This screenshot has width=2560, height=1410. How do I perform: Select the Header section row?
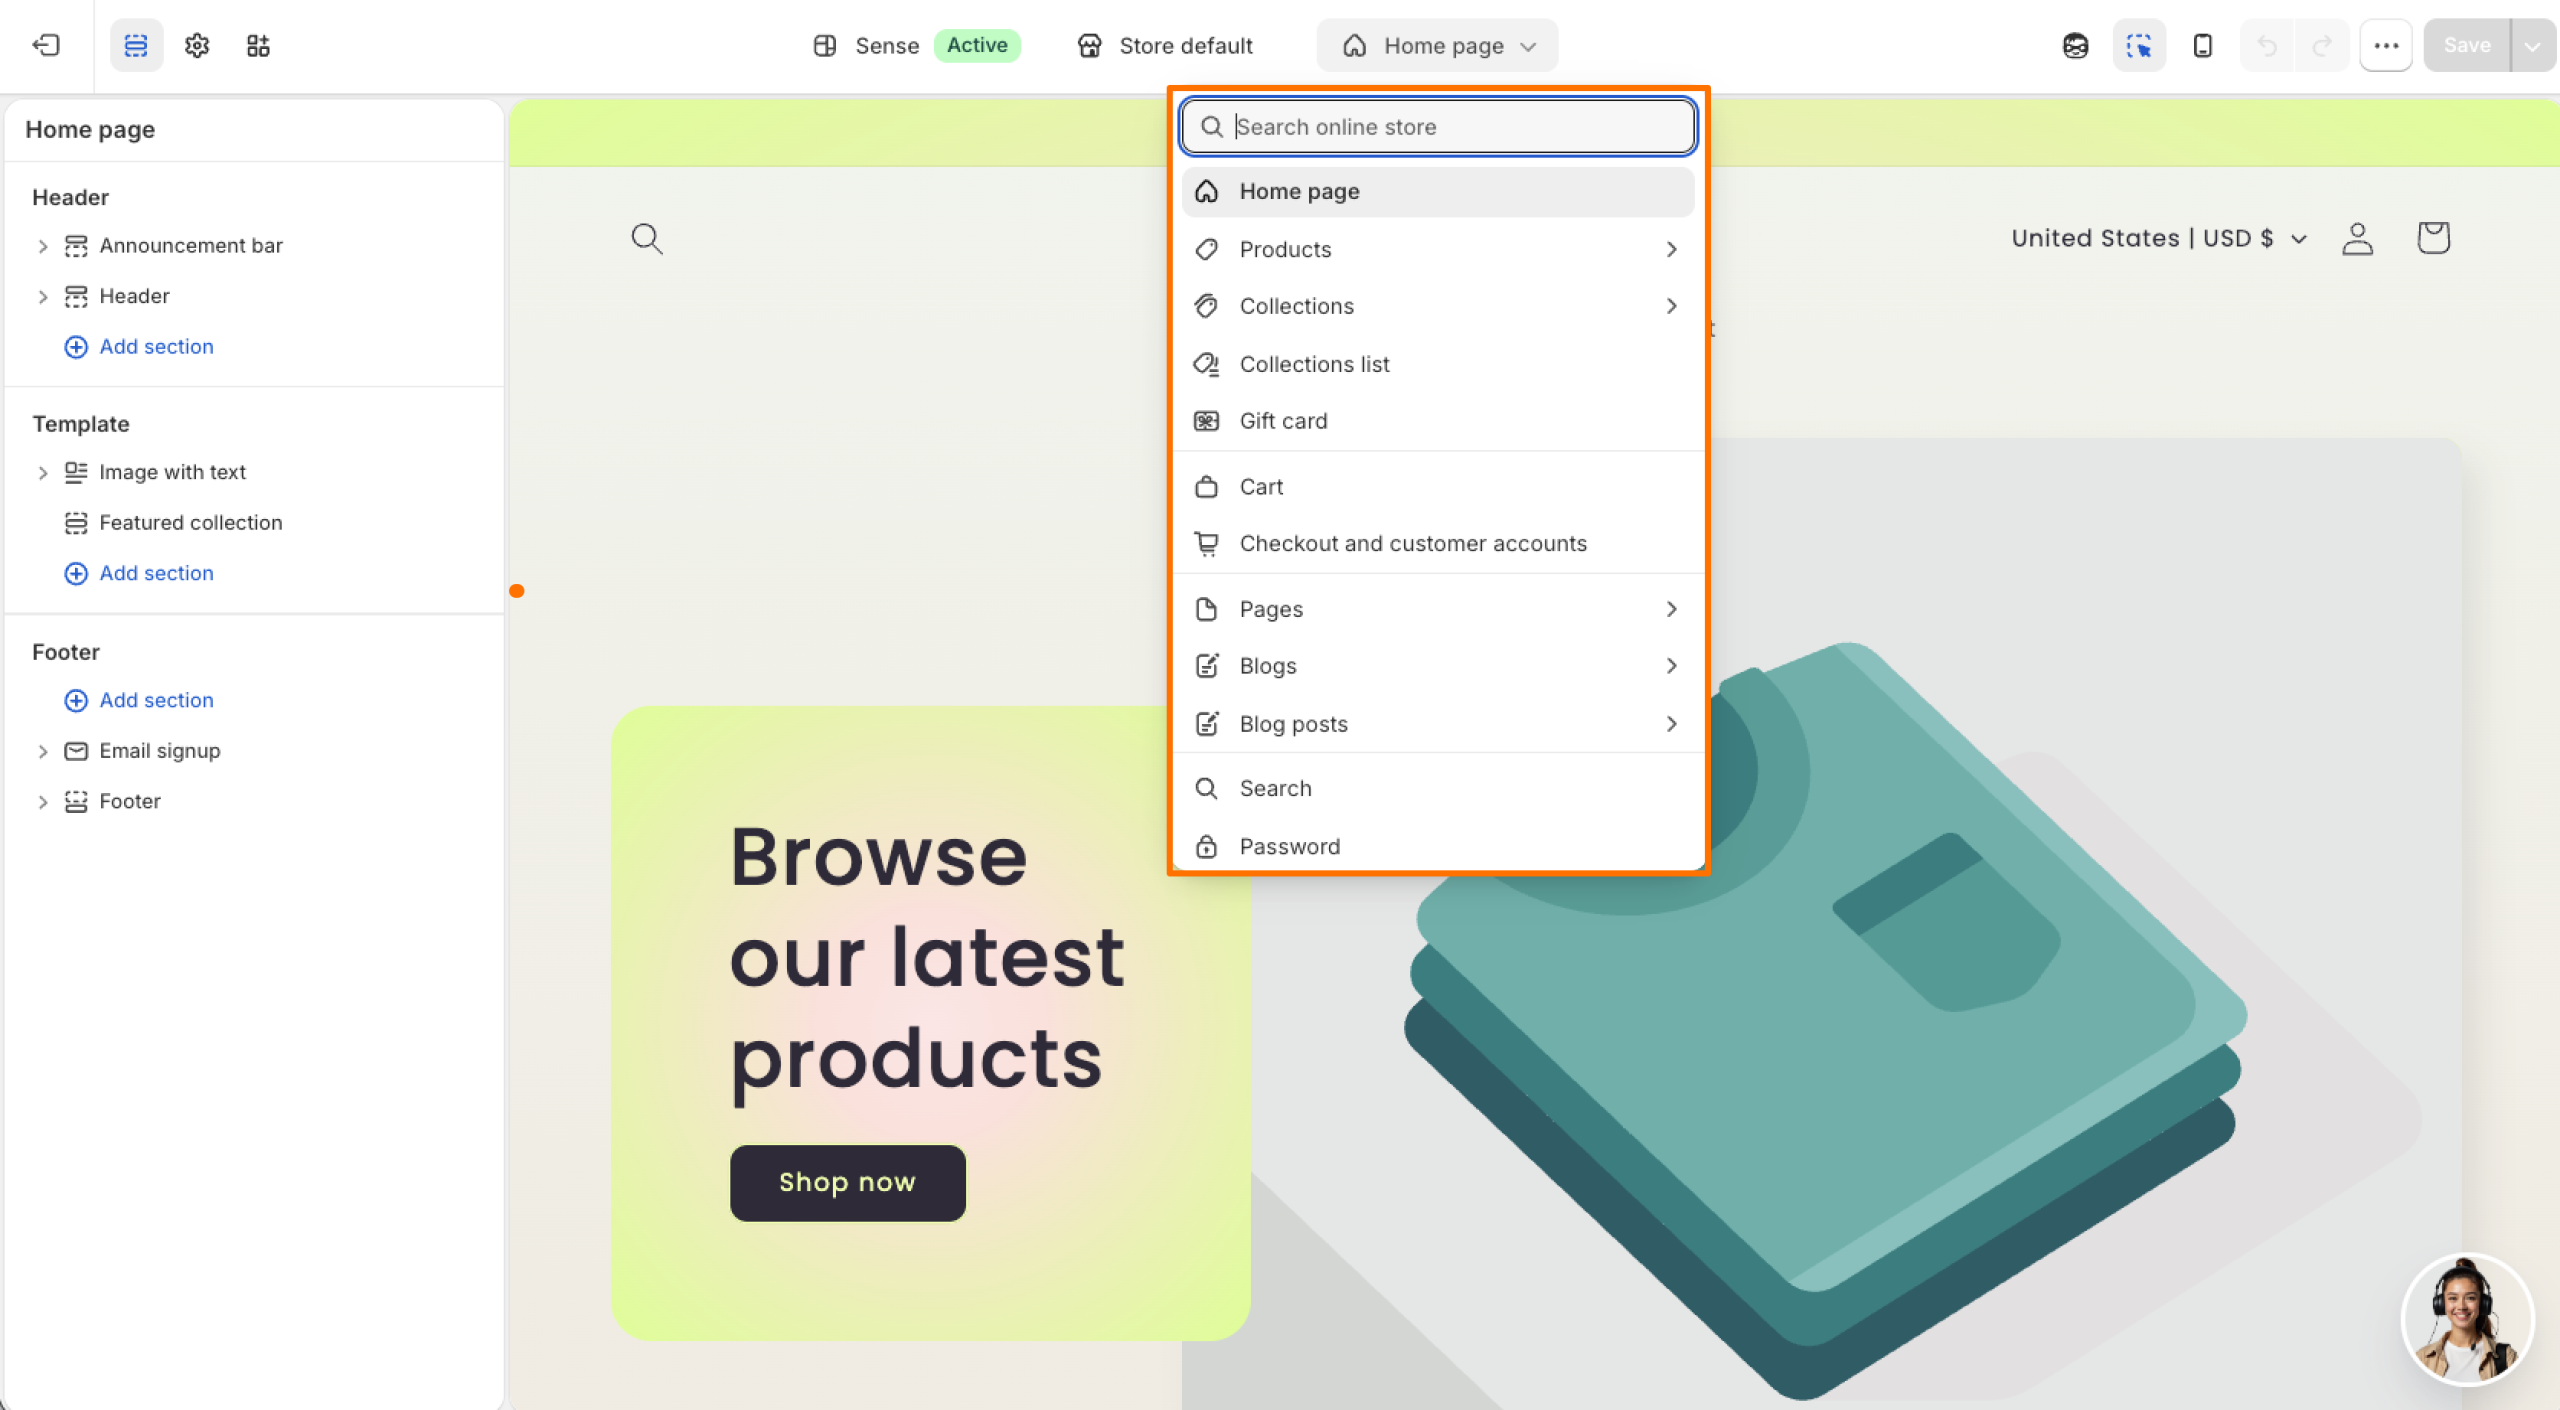pyautogui.click(x=255, y=297)
